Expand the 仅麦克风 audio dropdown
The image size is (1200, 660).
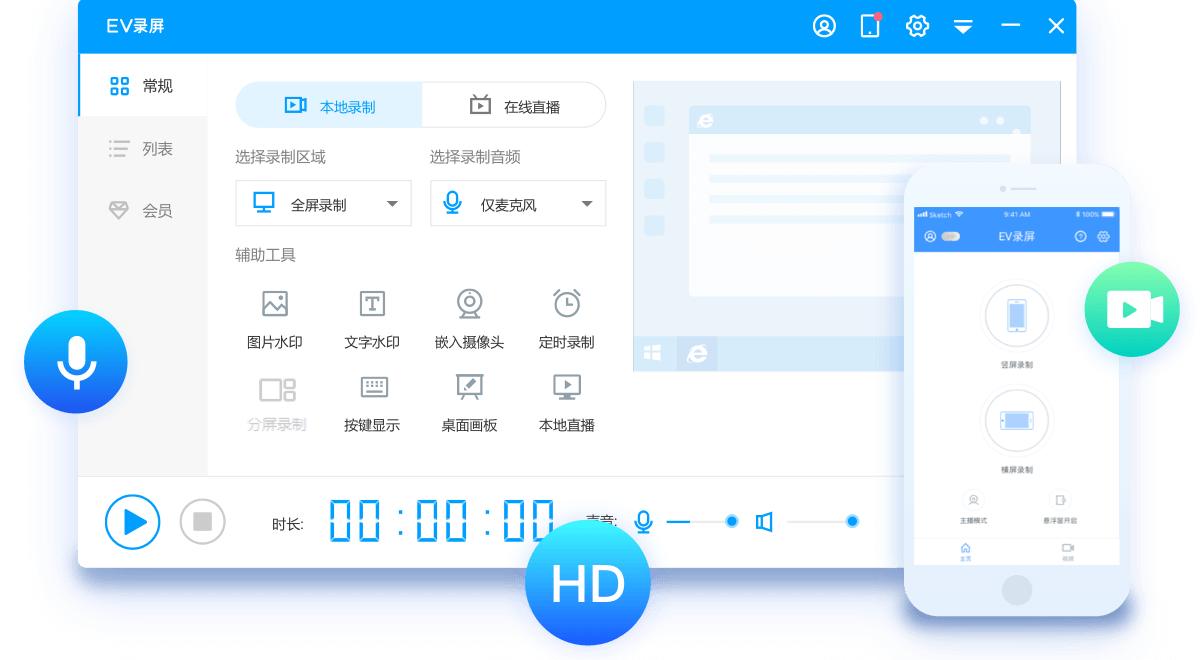[518, 204]
